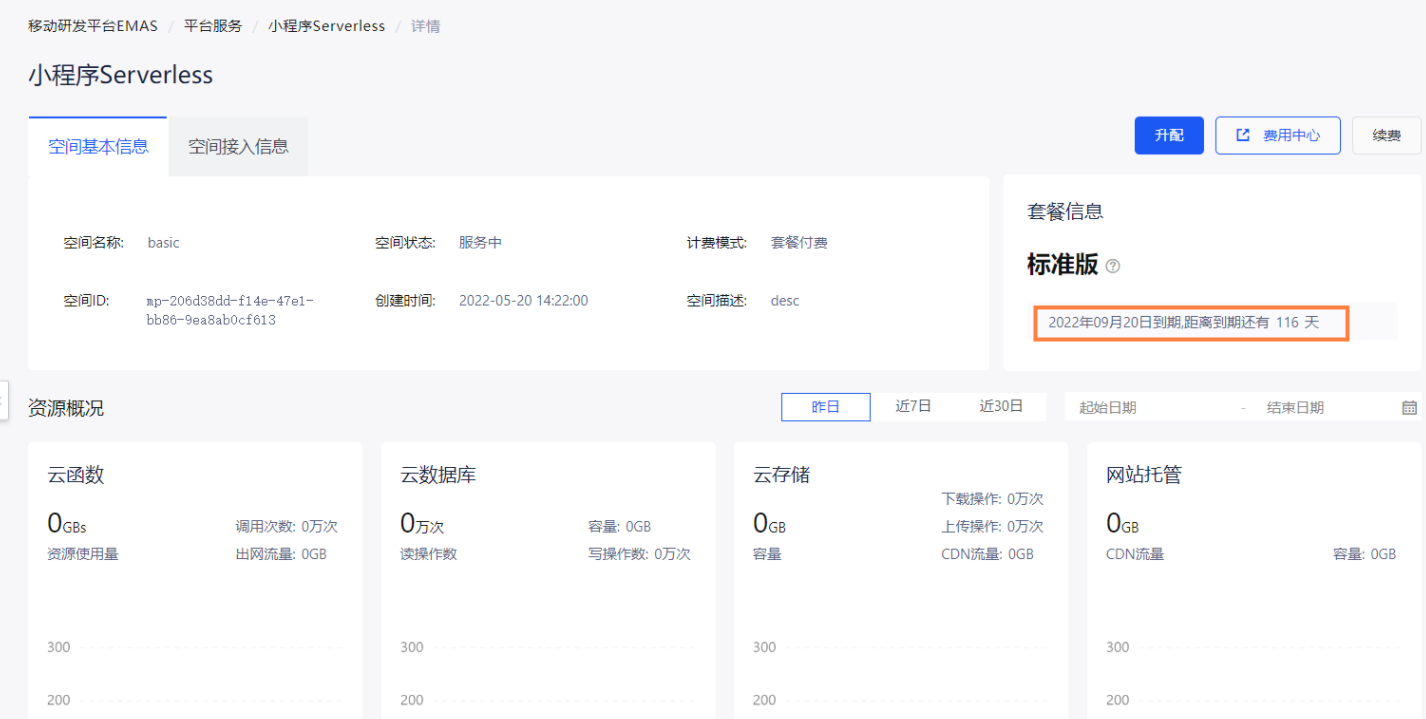Switch to 空间基本信息 tab

pos(98,146)
